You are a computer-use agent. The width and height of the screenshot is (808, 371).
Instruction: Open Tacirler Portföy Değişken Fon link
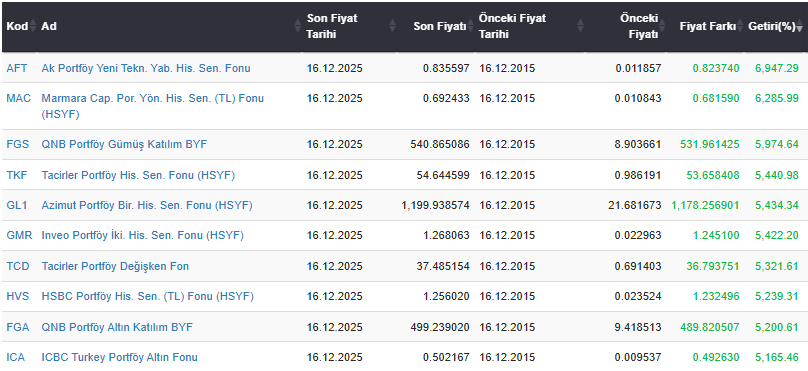coord(115,266)
